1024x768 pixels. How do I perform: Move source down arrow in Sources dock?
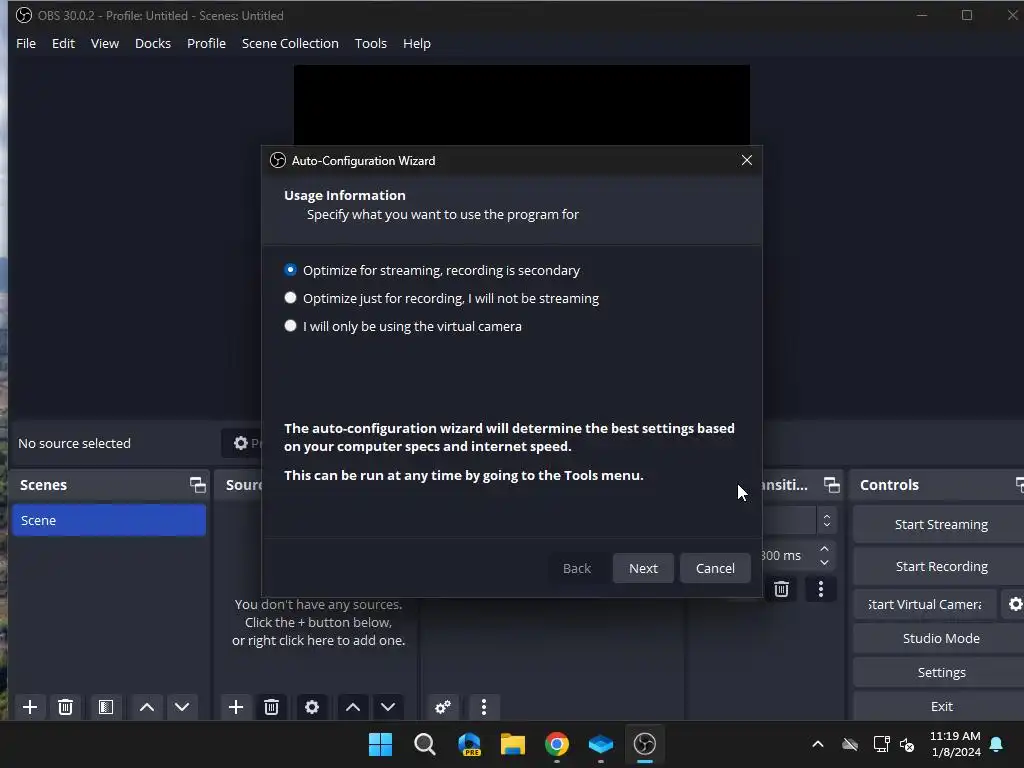[x=388, y=707]
